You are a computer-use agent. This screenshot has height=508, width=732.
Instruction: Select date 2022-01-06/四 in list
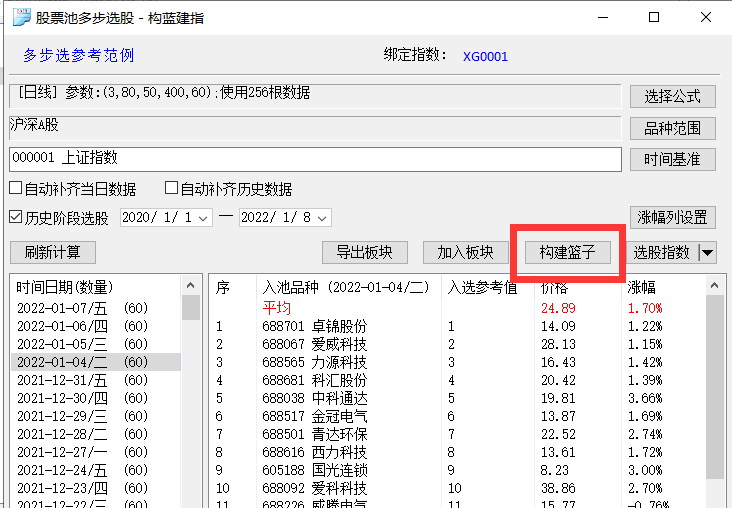[x=96, y=326]
